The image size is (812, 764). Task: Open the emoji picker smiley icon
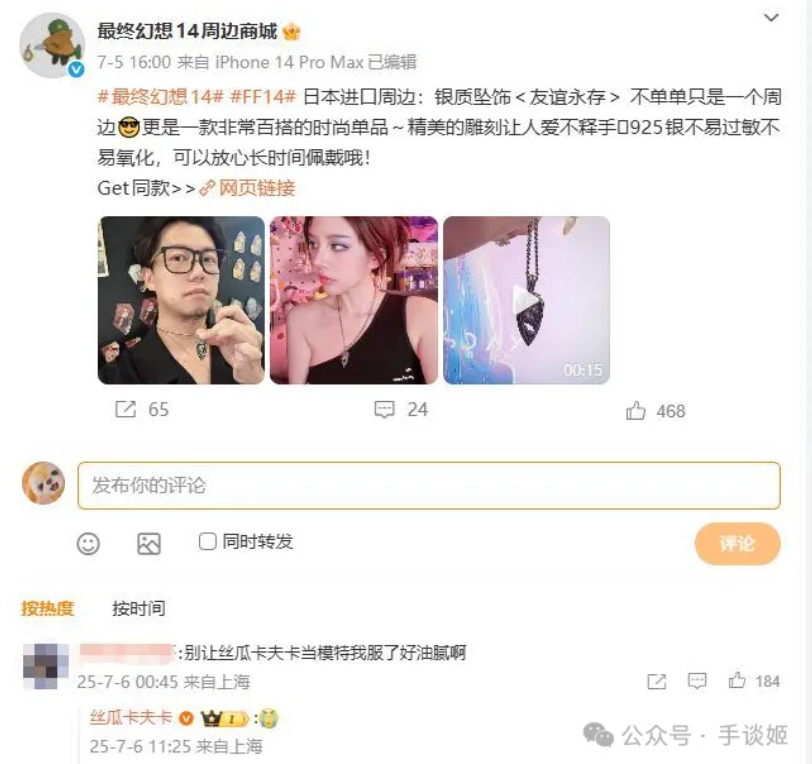coord(88,544)
